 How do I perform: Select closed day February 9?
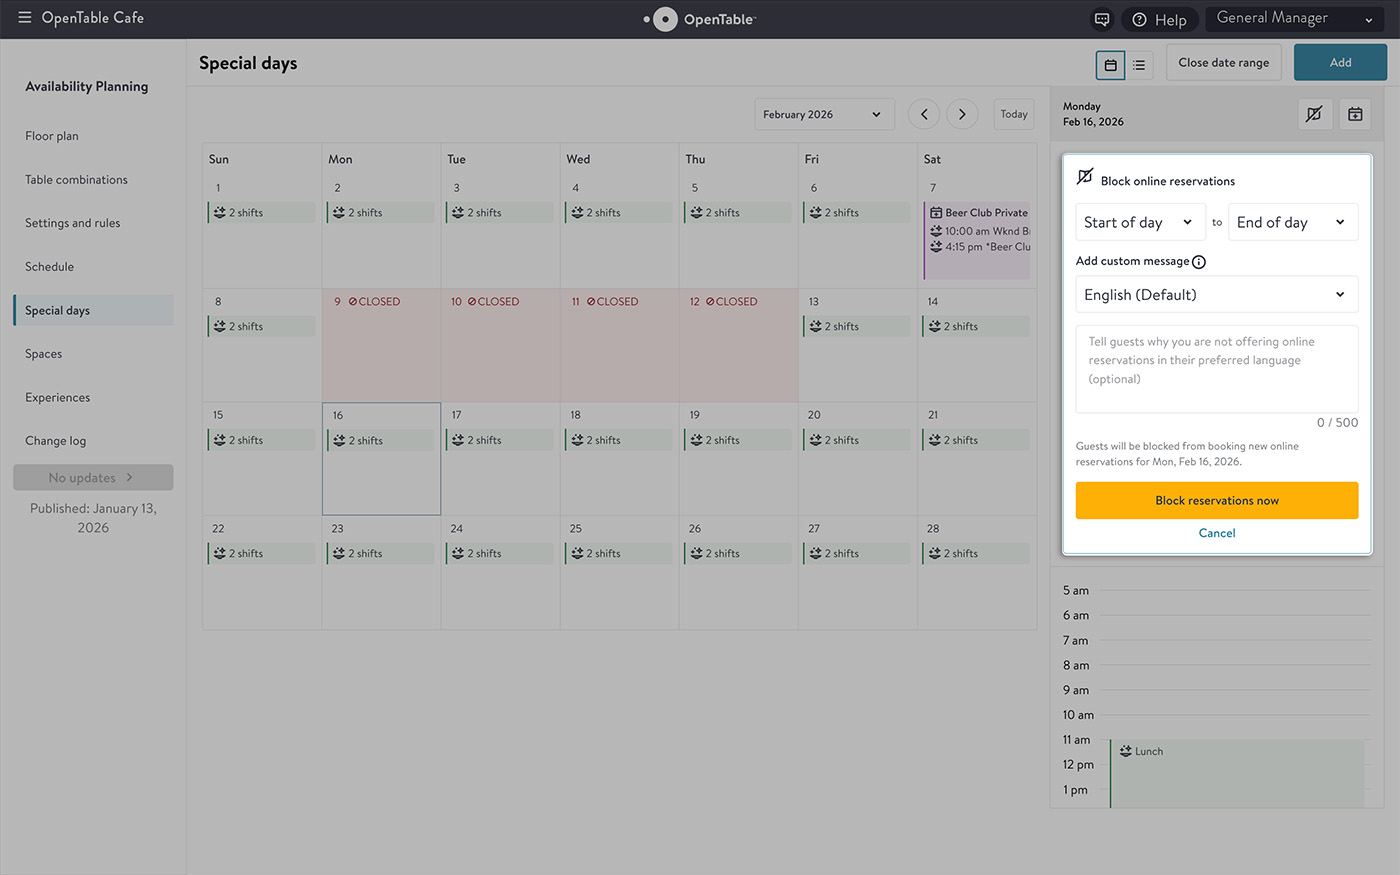[381, 346]
